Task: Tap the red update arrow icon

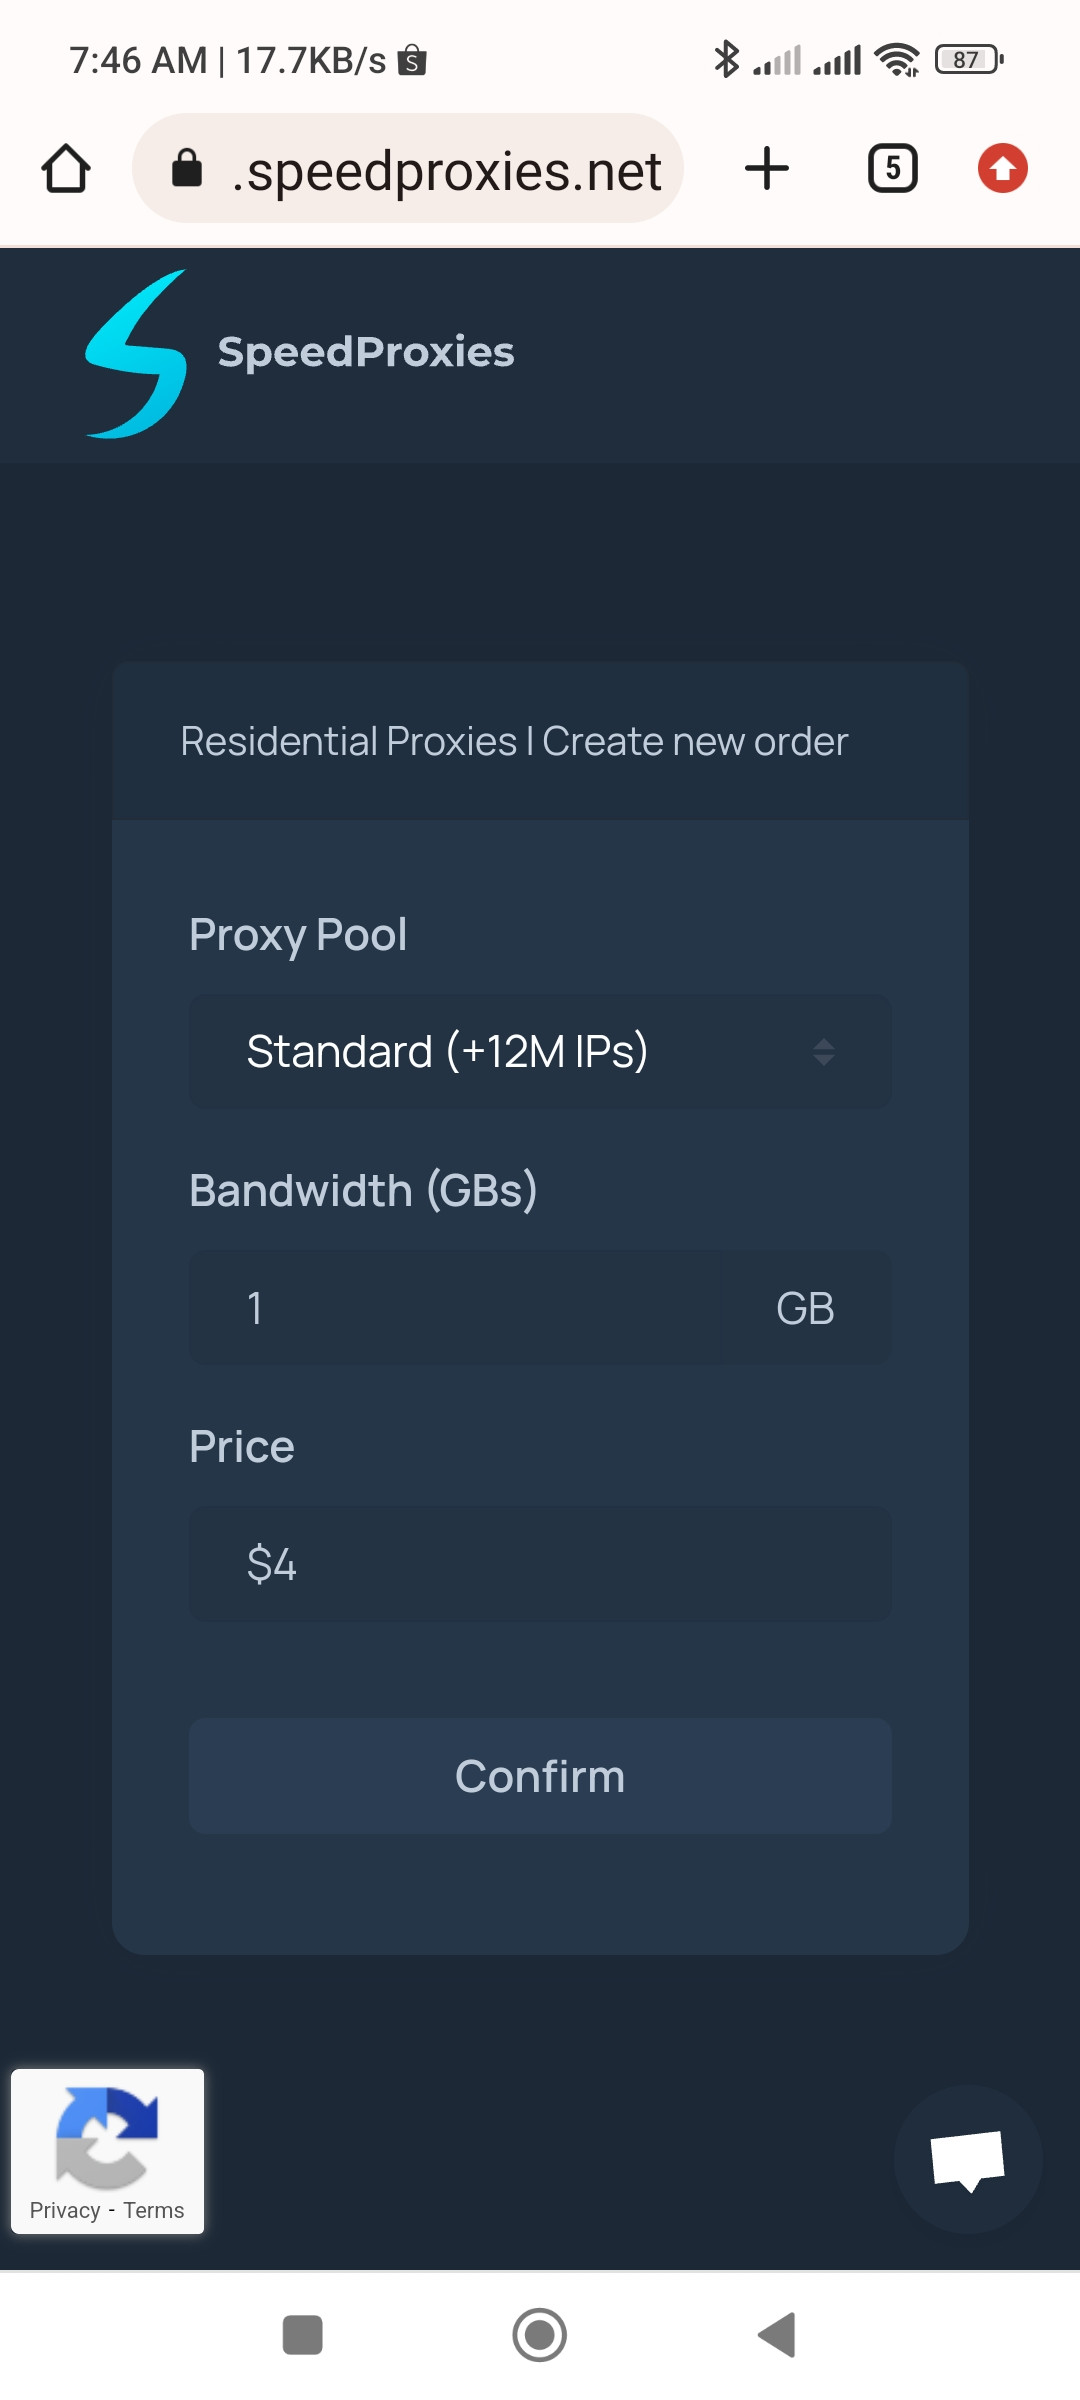Action: point(1002,168)
